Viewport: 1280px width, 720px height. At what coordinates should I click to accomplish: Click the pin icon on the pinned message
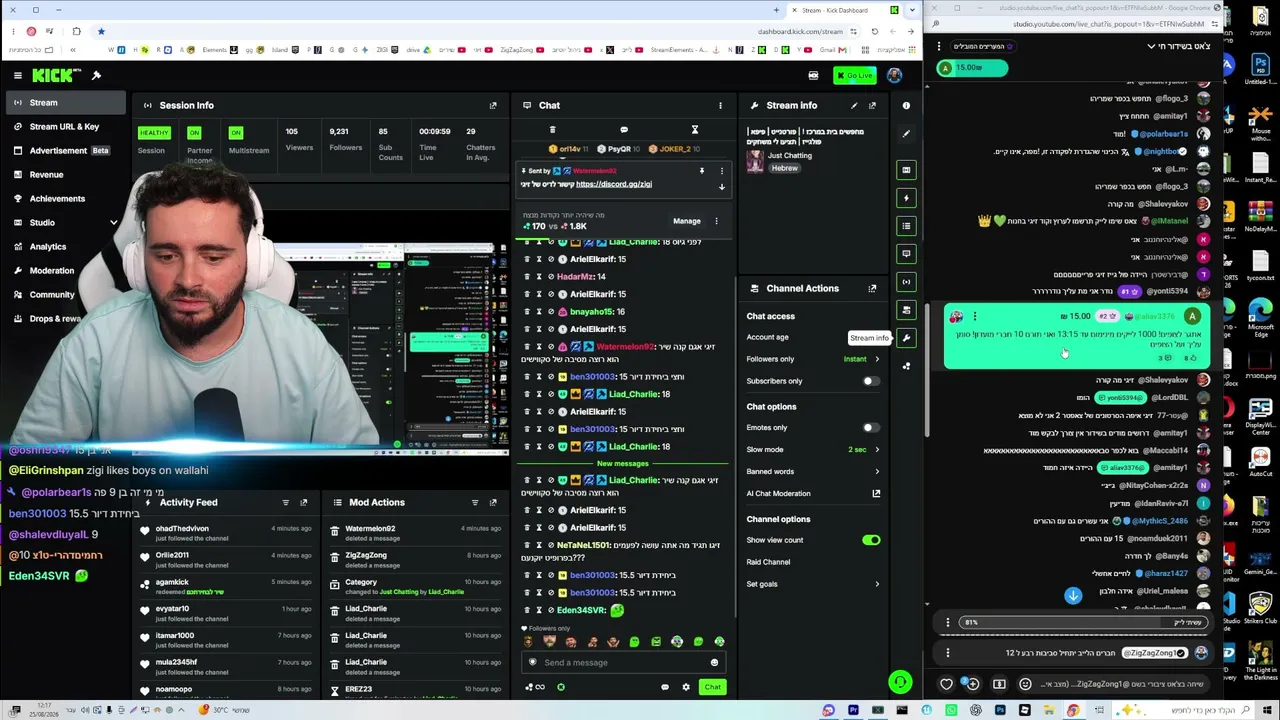point(702,171)
